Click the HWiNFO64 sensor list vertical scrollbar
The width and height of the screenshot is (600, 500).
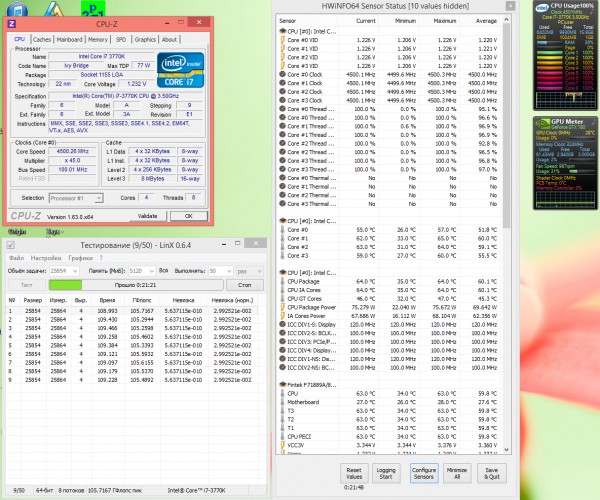pyautogui.click(x=507, y=126)
